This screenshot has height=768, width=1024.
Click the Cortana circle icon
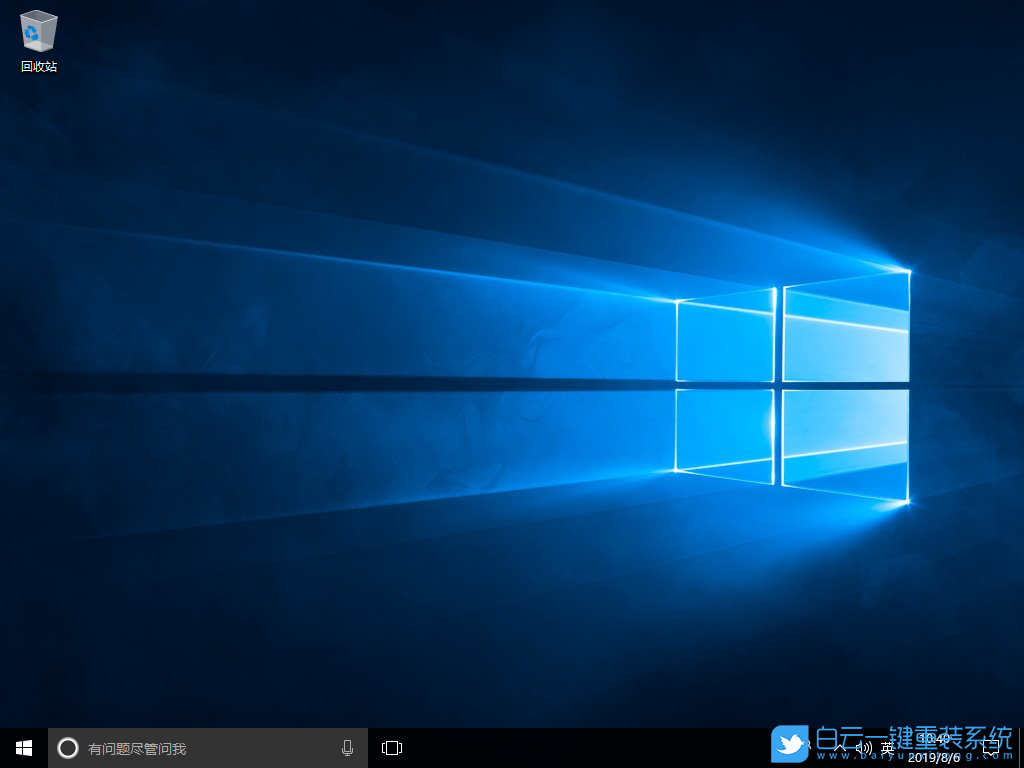[x=68, y=748]
